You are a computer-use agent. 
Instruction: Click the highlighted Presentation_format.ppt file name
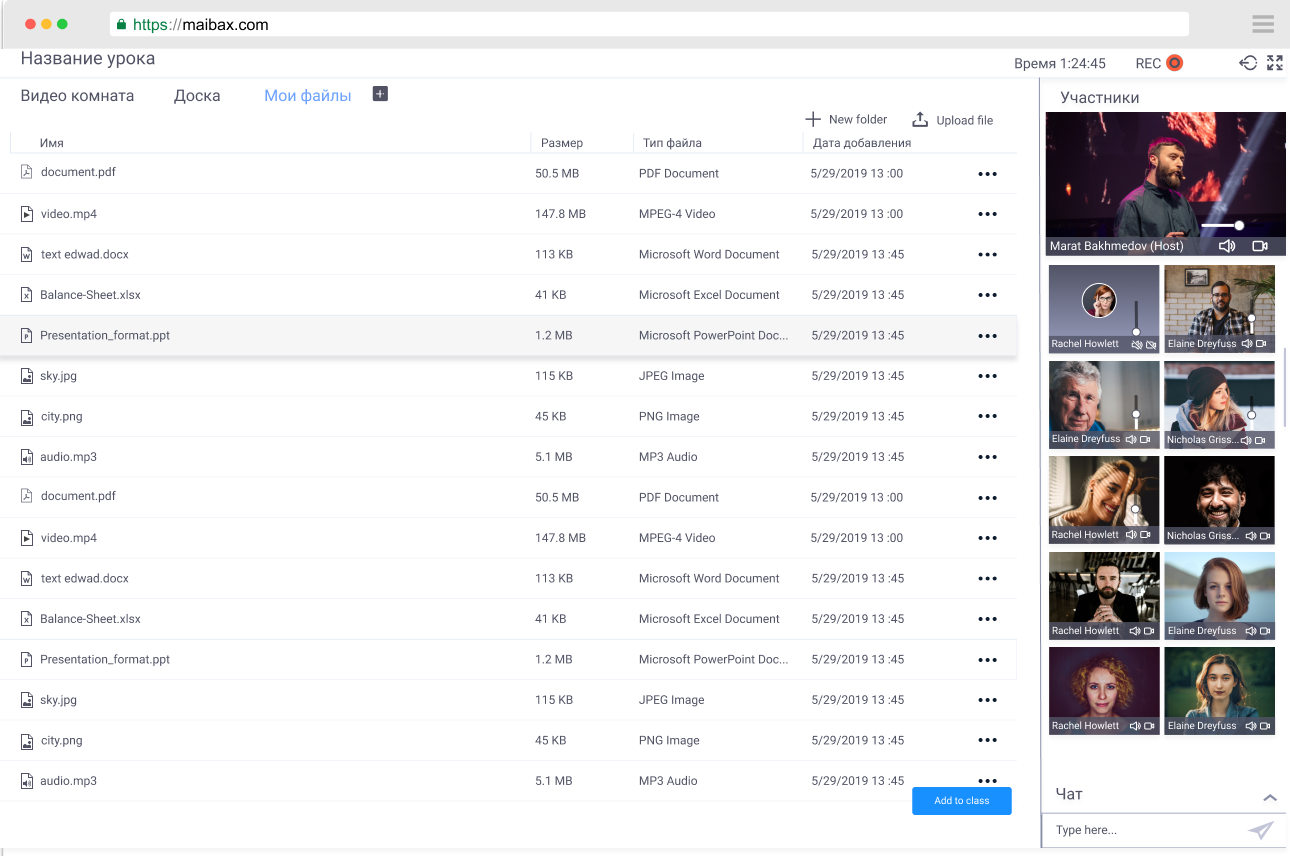[x=105, y=336]
